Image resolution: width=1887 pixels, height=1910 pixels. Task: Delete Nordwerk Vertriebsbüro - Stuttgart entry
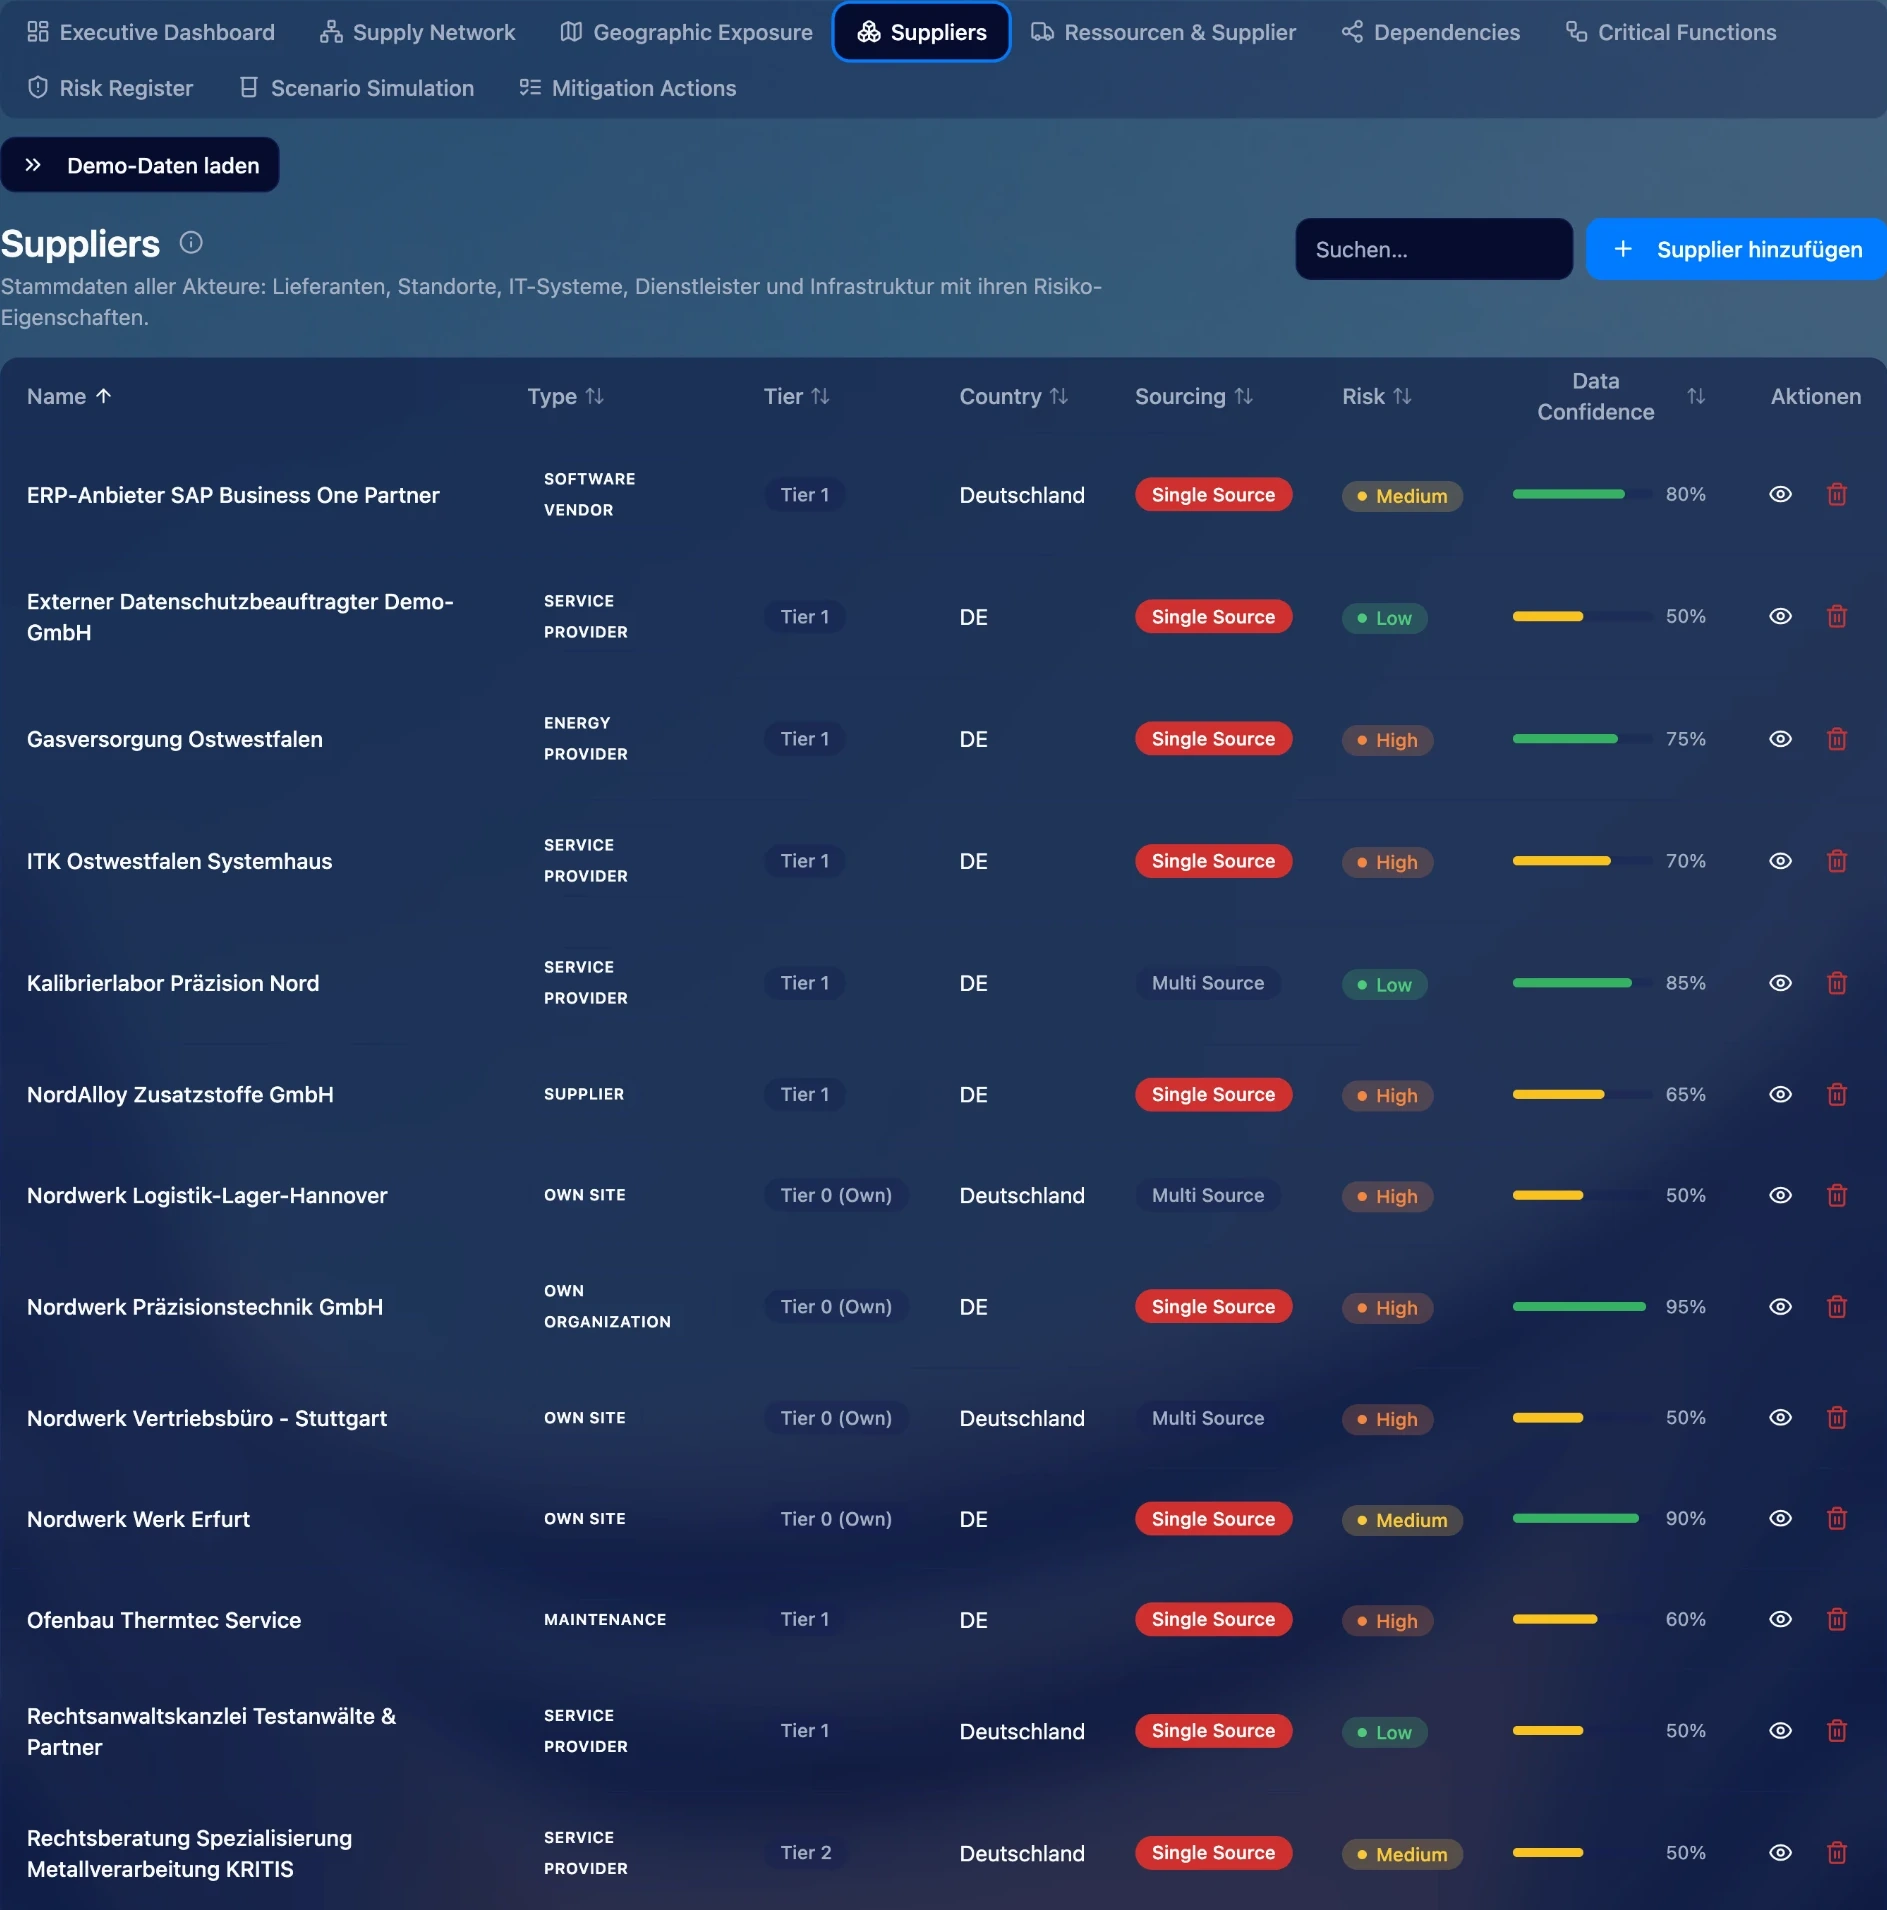tap(1836, 1417)
